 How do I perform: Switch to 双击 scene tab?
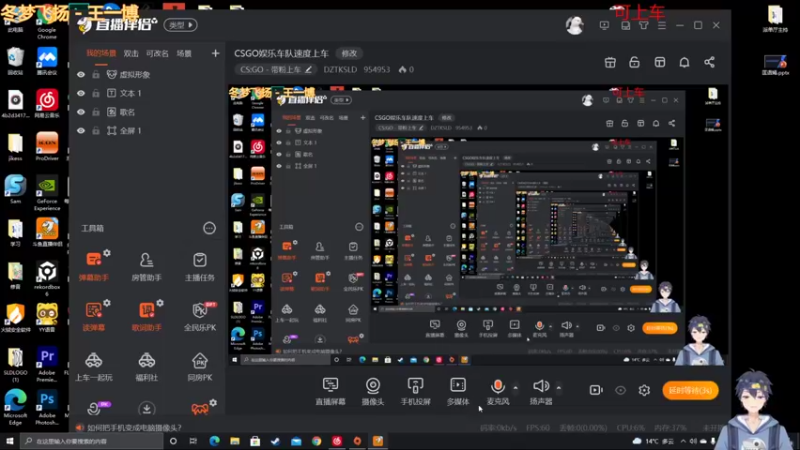click(x=131, y=53)
